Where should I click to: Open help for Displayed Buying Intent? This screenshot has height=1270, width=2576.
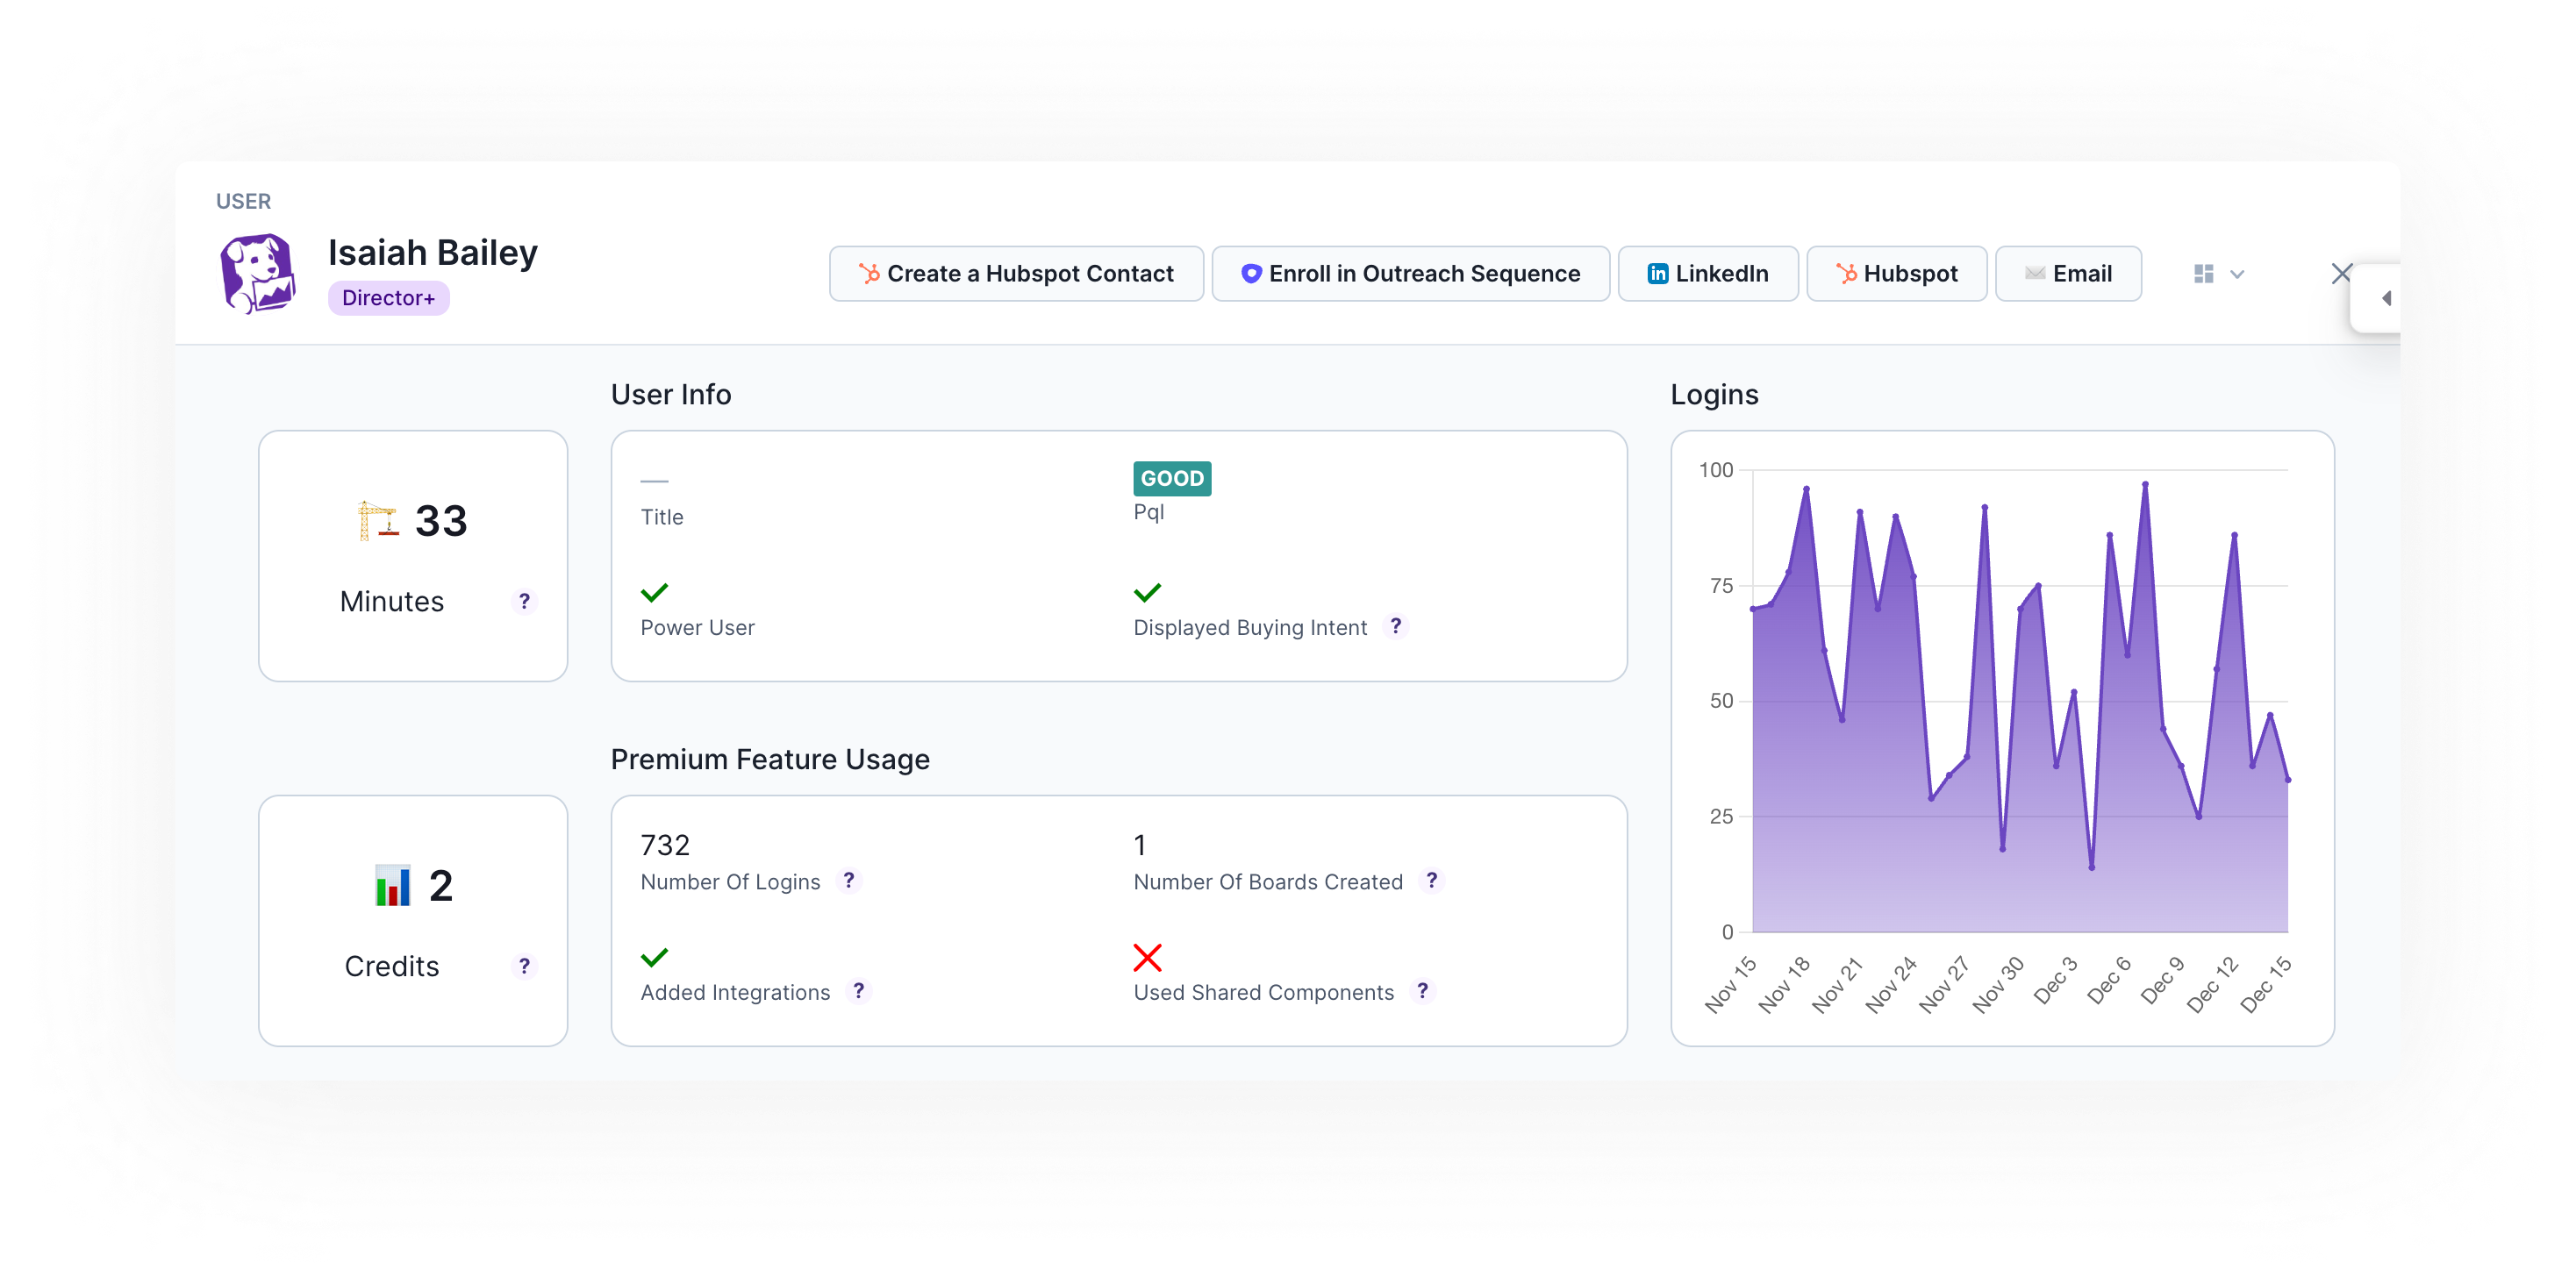[x=1396, y=626]
